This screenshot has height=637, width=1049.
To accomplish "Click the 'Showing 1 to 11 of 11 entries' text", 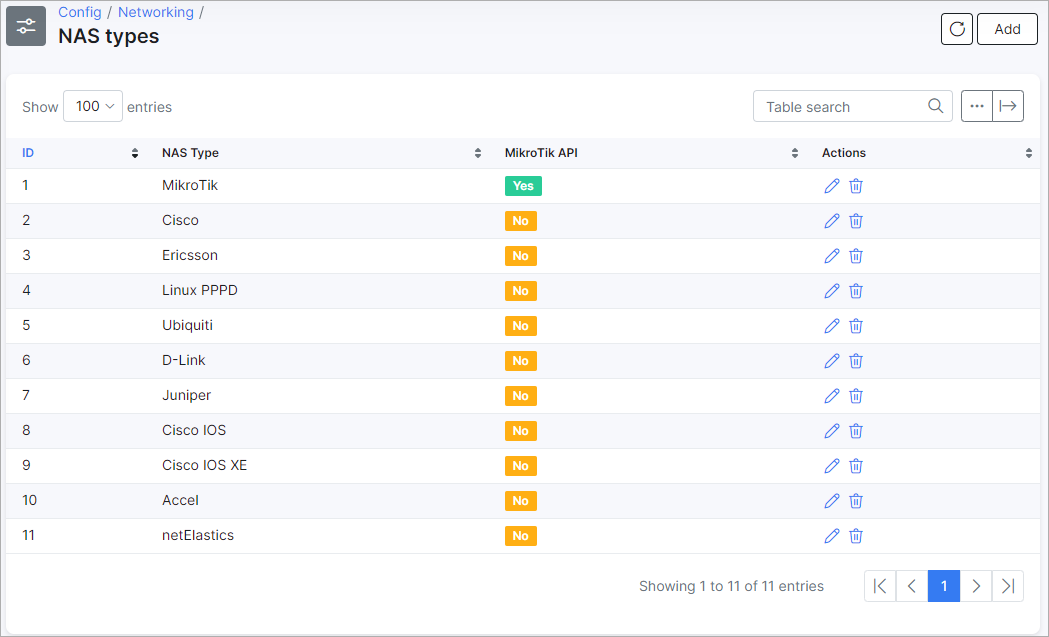I will [731, 586].
